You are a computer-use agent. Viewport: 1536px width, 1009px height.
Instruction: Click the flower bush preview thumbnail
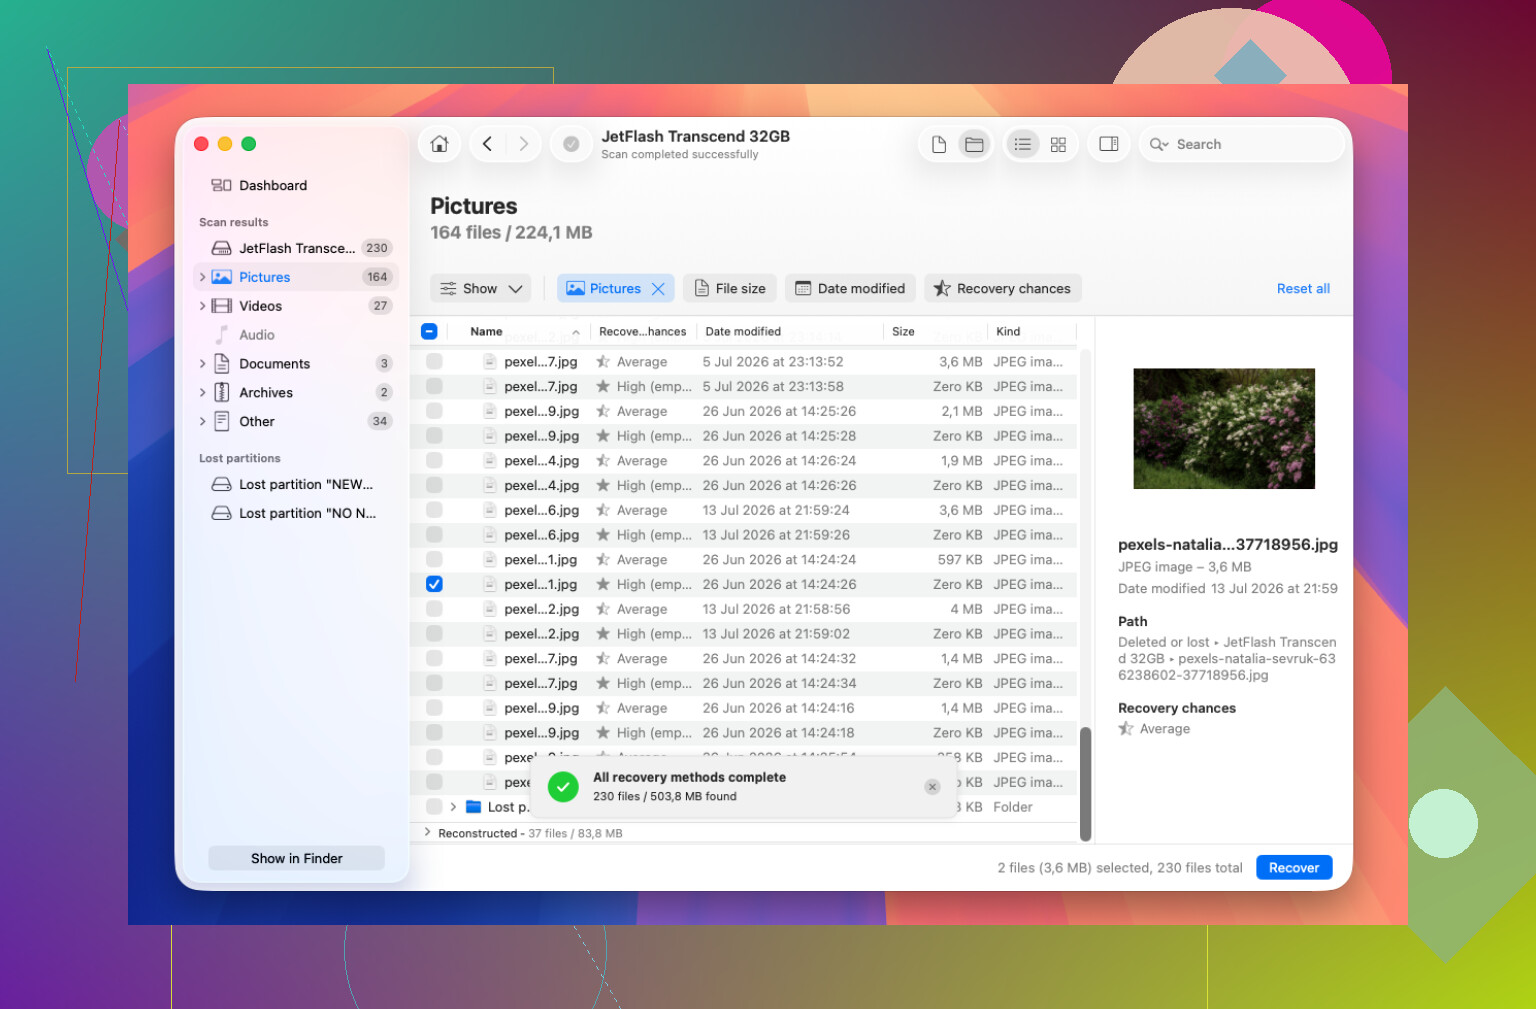tap(1224, 428)
